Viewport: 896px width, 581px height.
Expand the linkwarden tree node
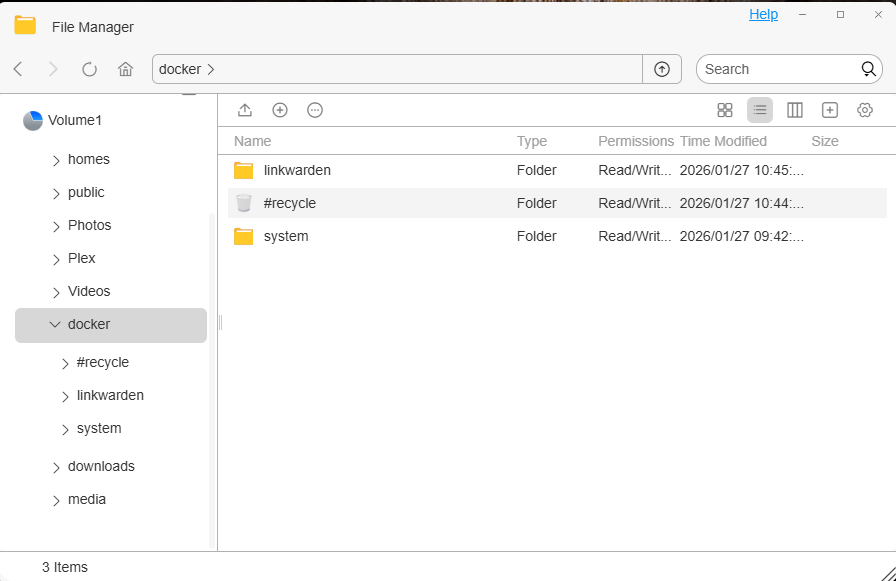[x=65, y=396]
